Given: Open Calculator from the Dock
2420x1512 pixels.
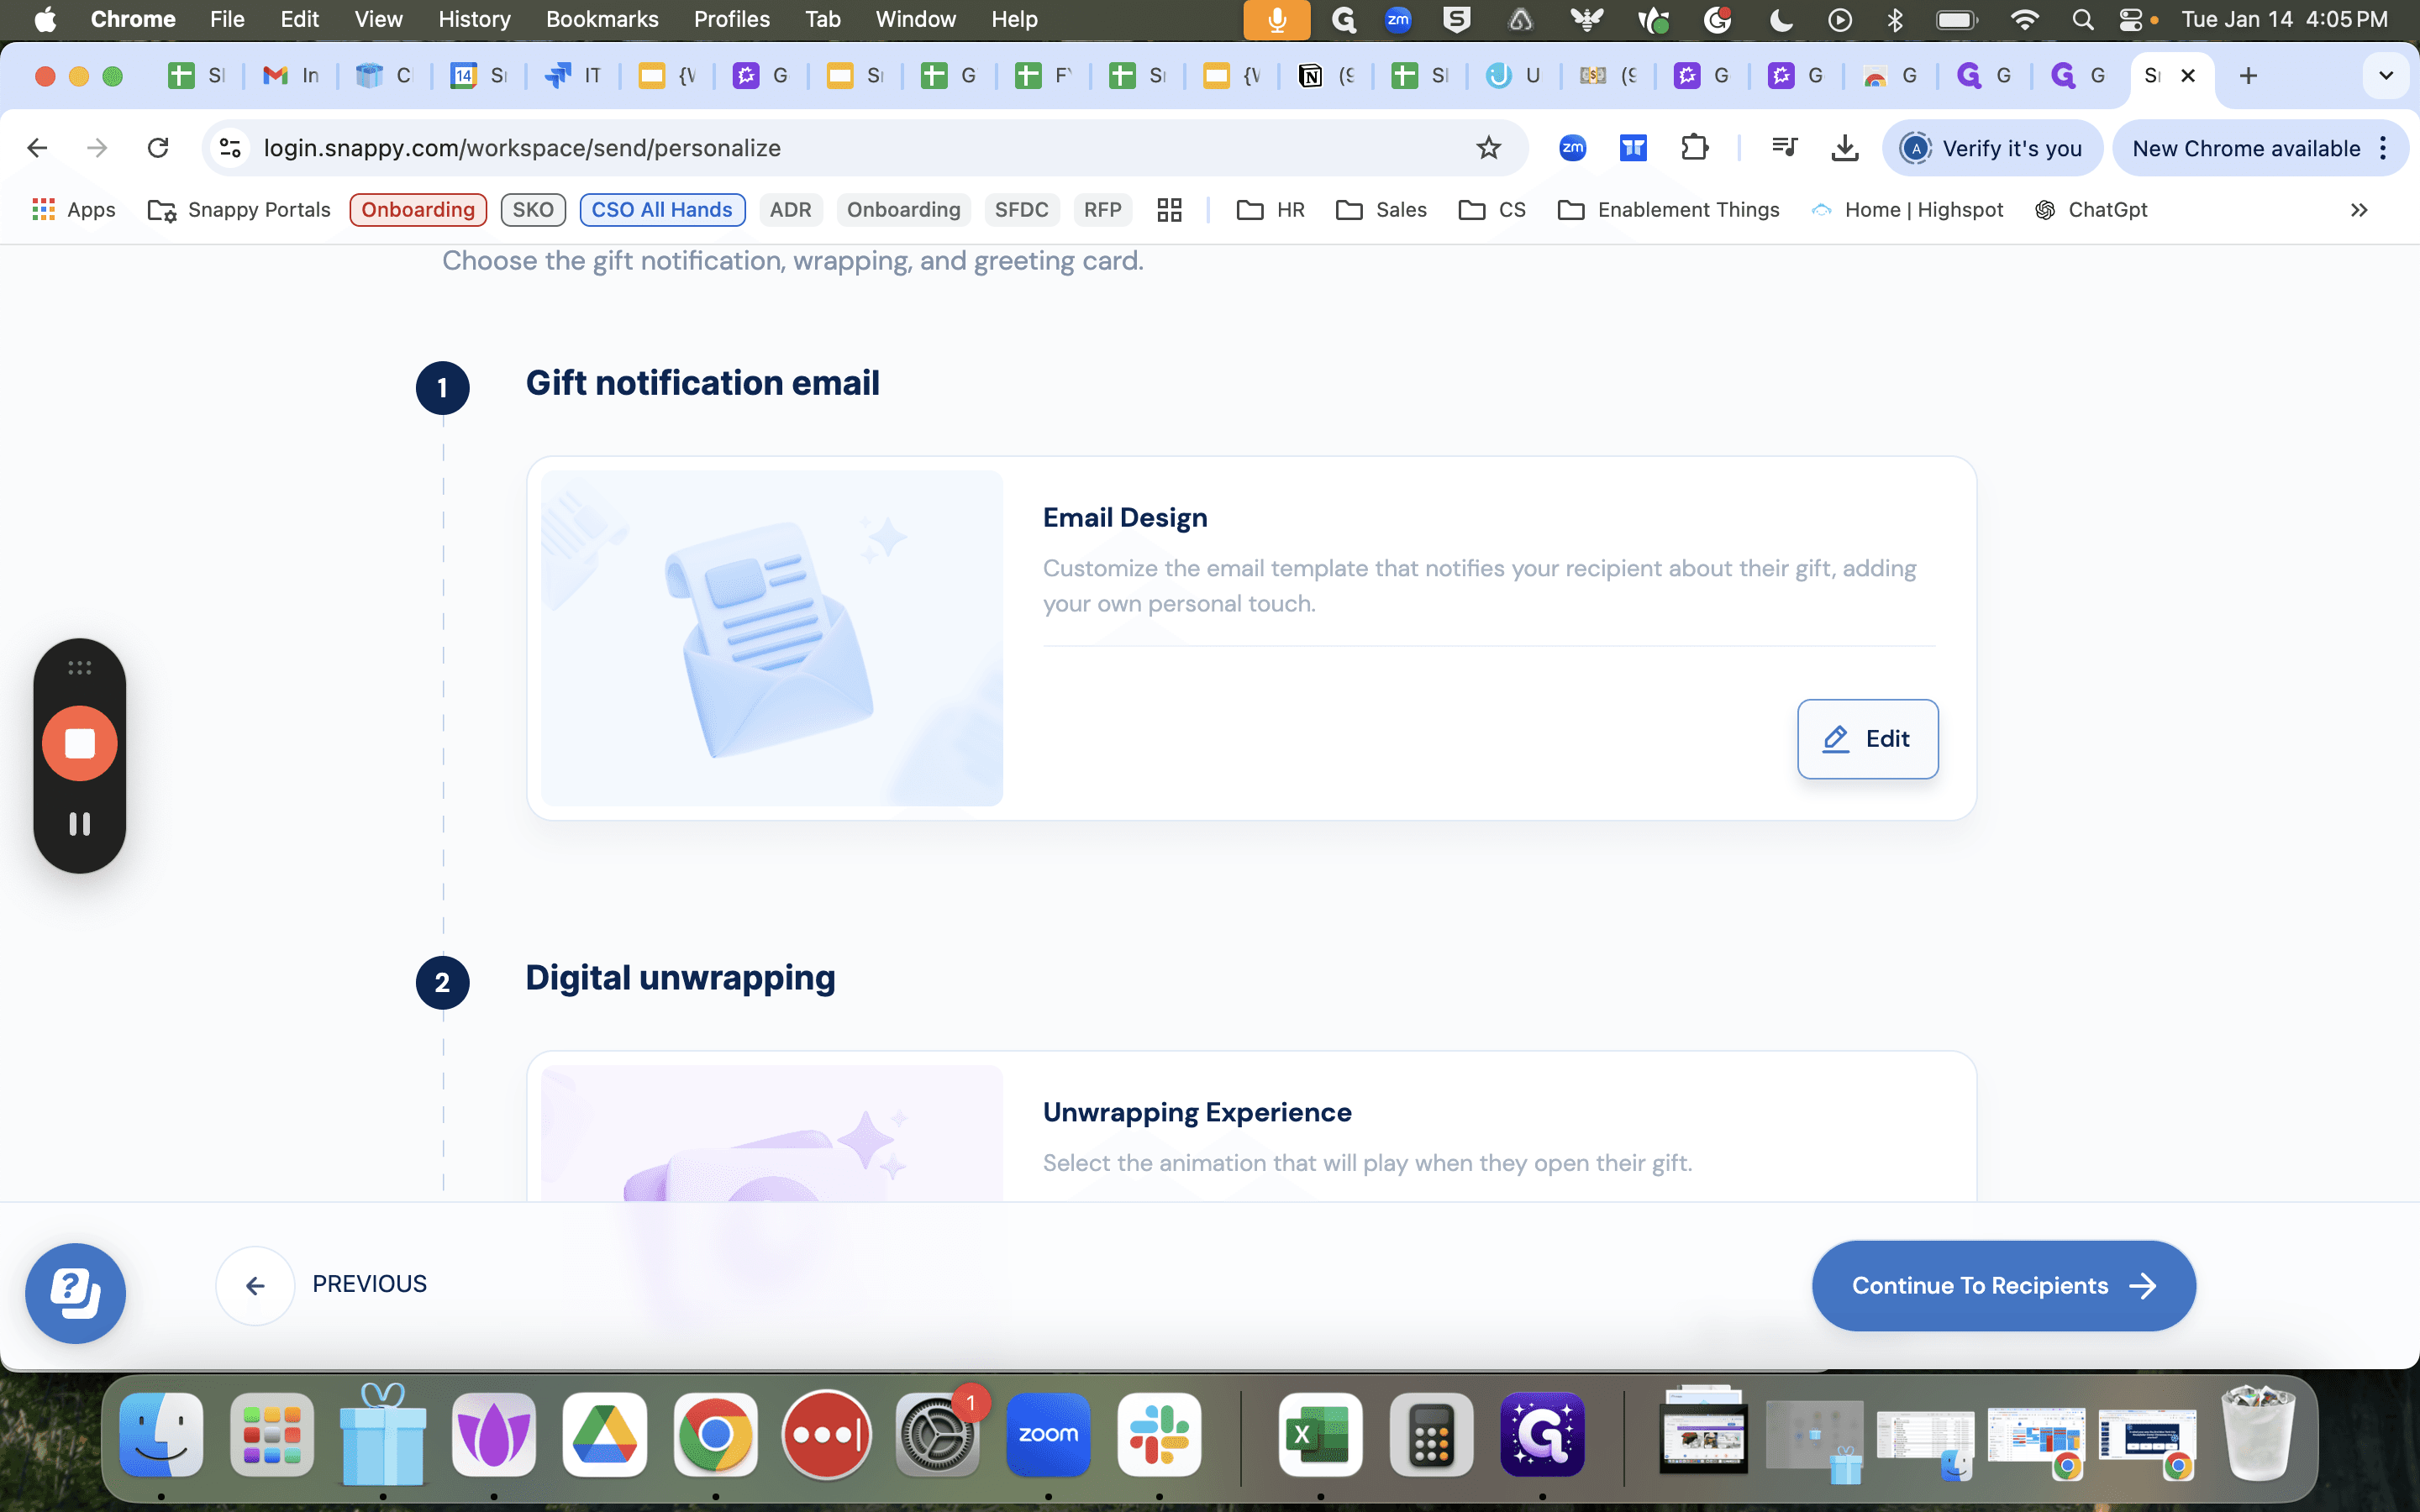Looking at the screenshot, I should 1431,1434.
